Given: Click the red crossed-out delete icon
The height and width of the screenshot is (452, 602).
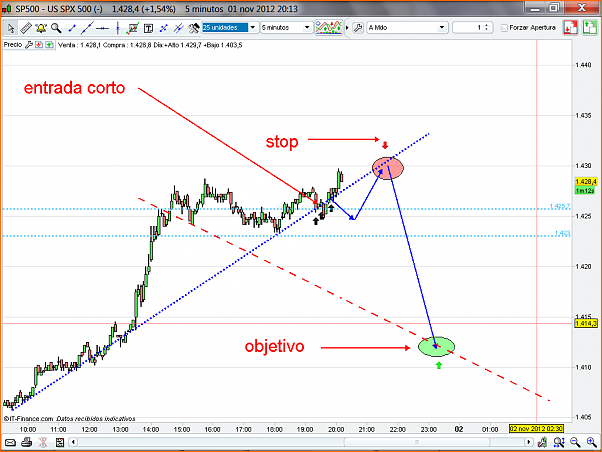Looking at the screenshot, I should [43, 442].
